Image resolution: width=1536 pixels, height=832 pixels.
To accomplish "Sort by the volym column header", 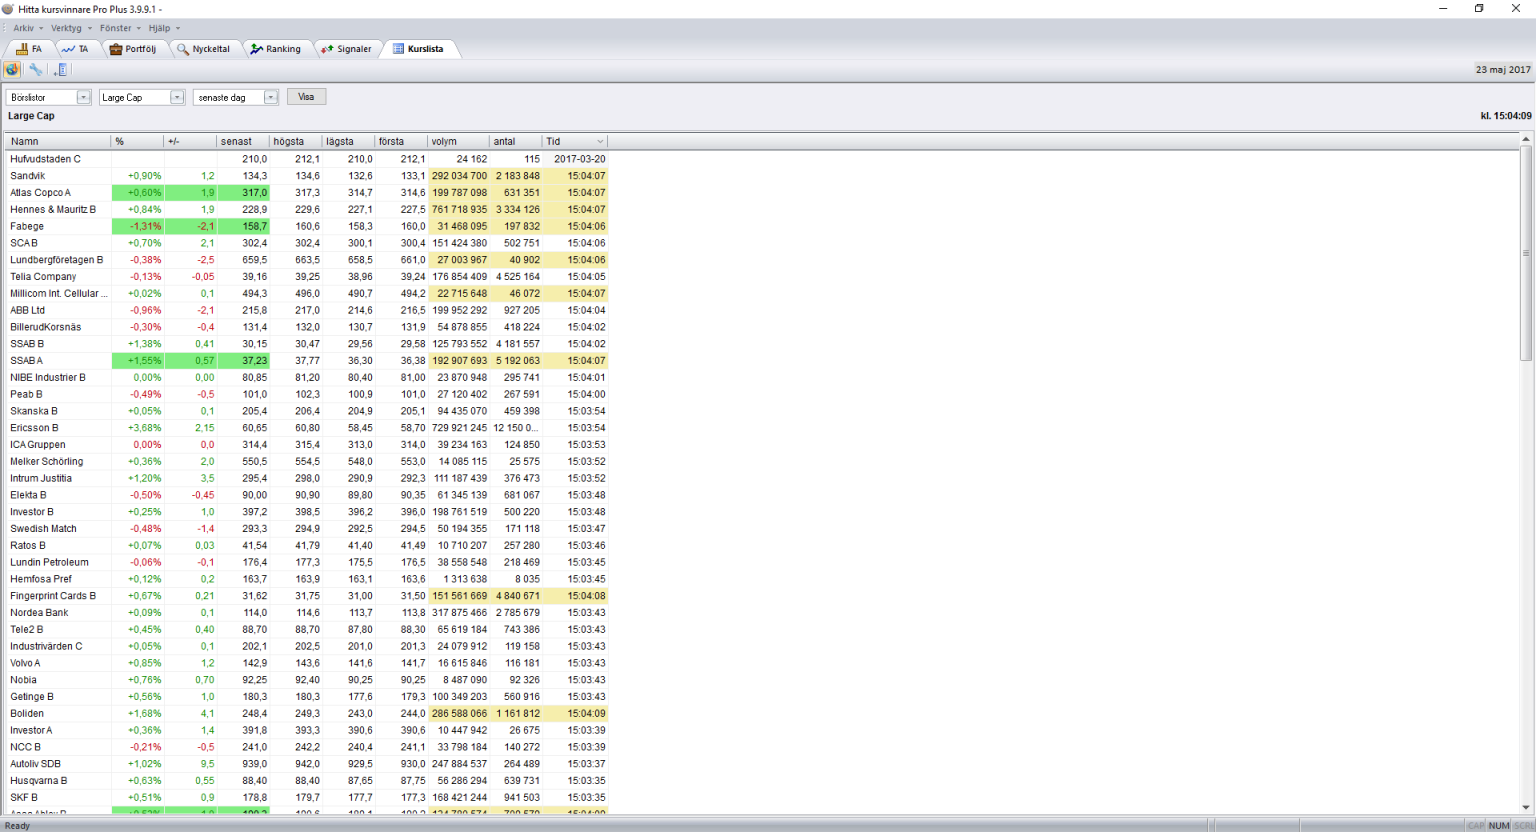I will [x=459, y=142].
